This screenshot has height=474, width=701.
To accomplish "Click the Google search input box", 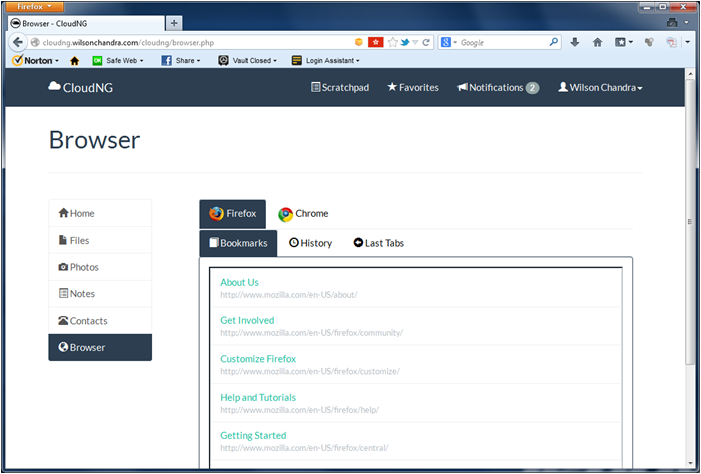I will [503, 42].
